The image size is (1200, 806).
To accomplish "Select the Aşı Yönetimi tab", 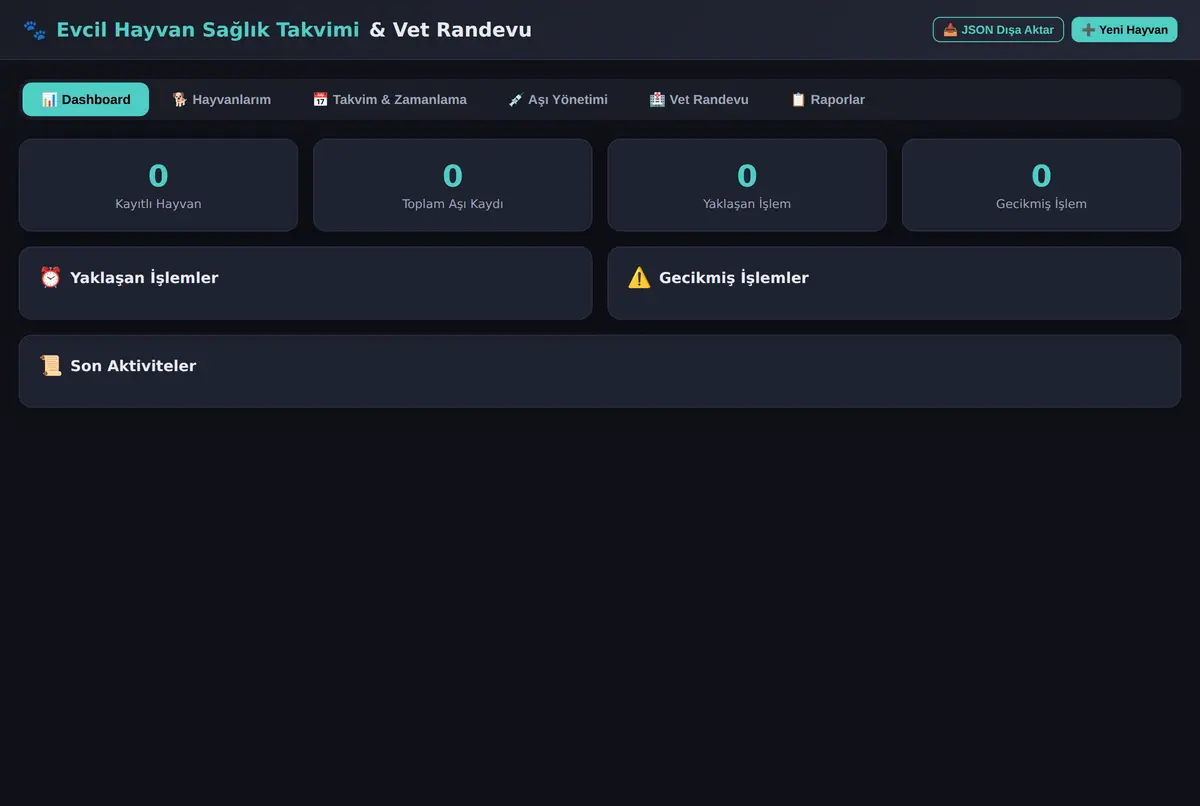I will [x=557, y=99].
